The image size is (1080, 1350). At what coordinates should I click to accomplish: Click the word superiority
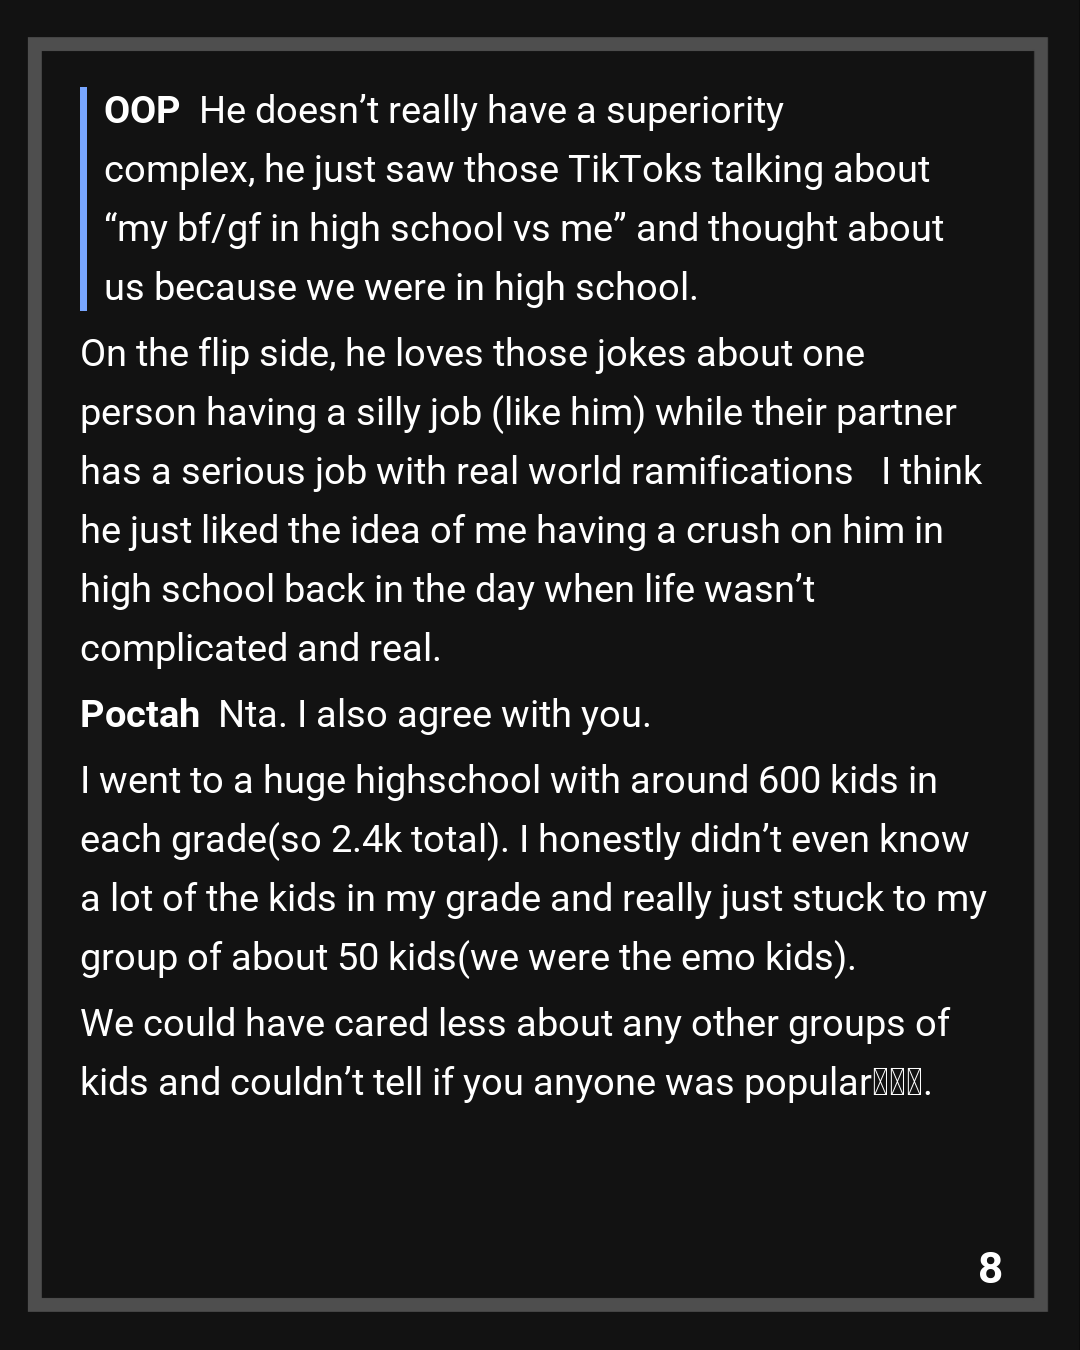(x=695, y=111)
